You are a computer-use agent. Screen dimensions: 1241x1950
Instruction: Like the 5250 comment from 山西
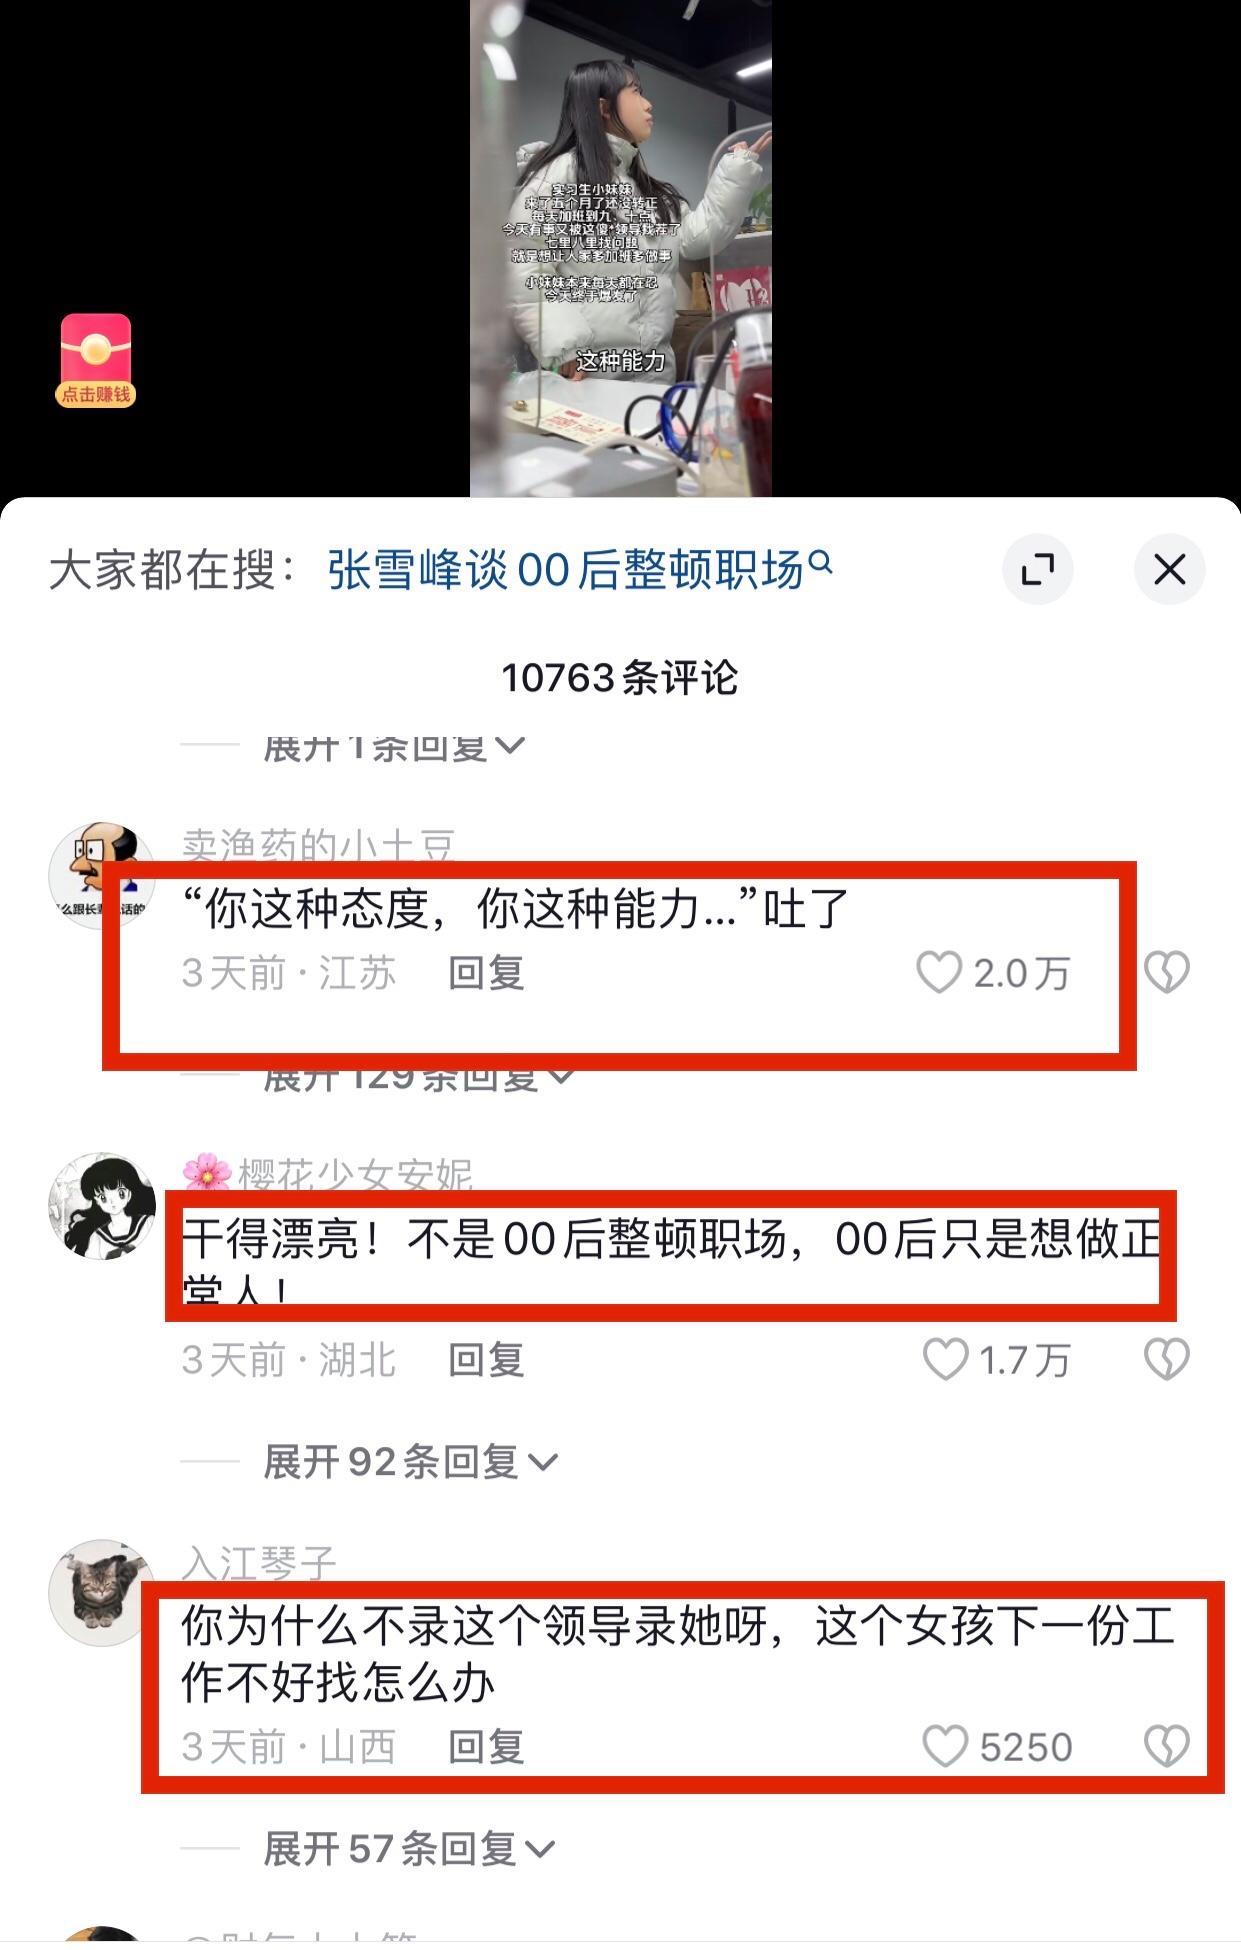945,1746
